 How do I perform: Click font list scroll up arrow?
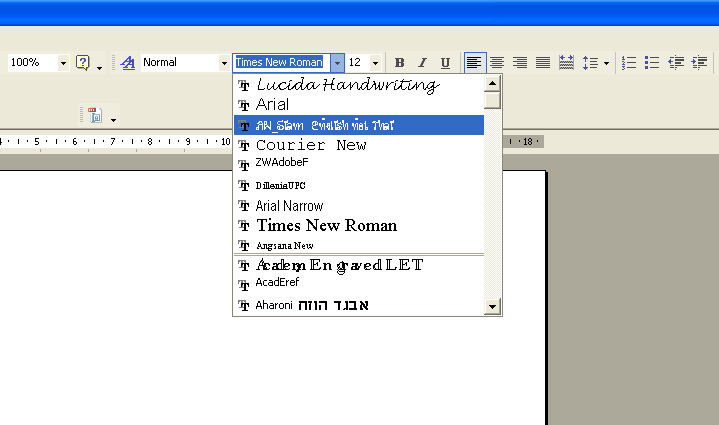(x=492, y=83)
